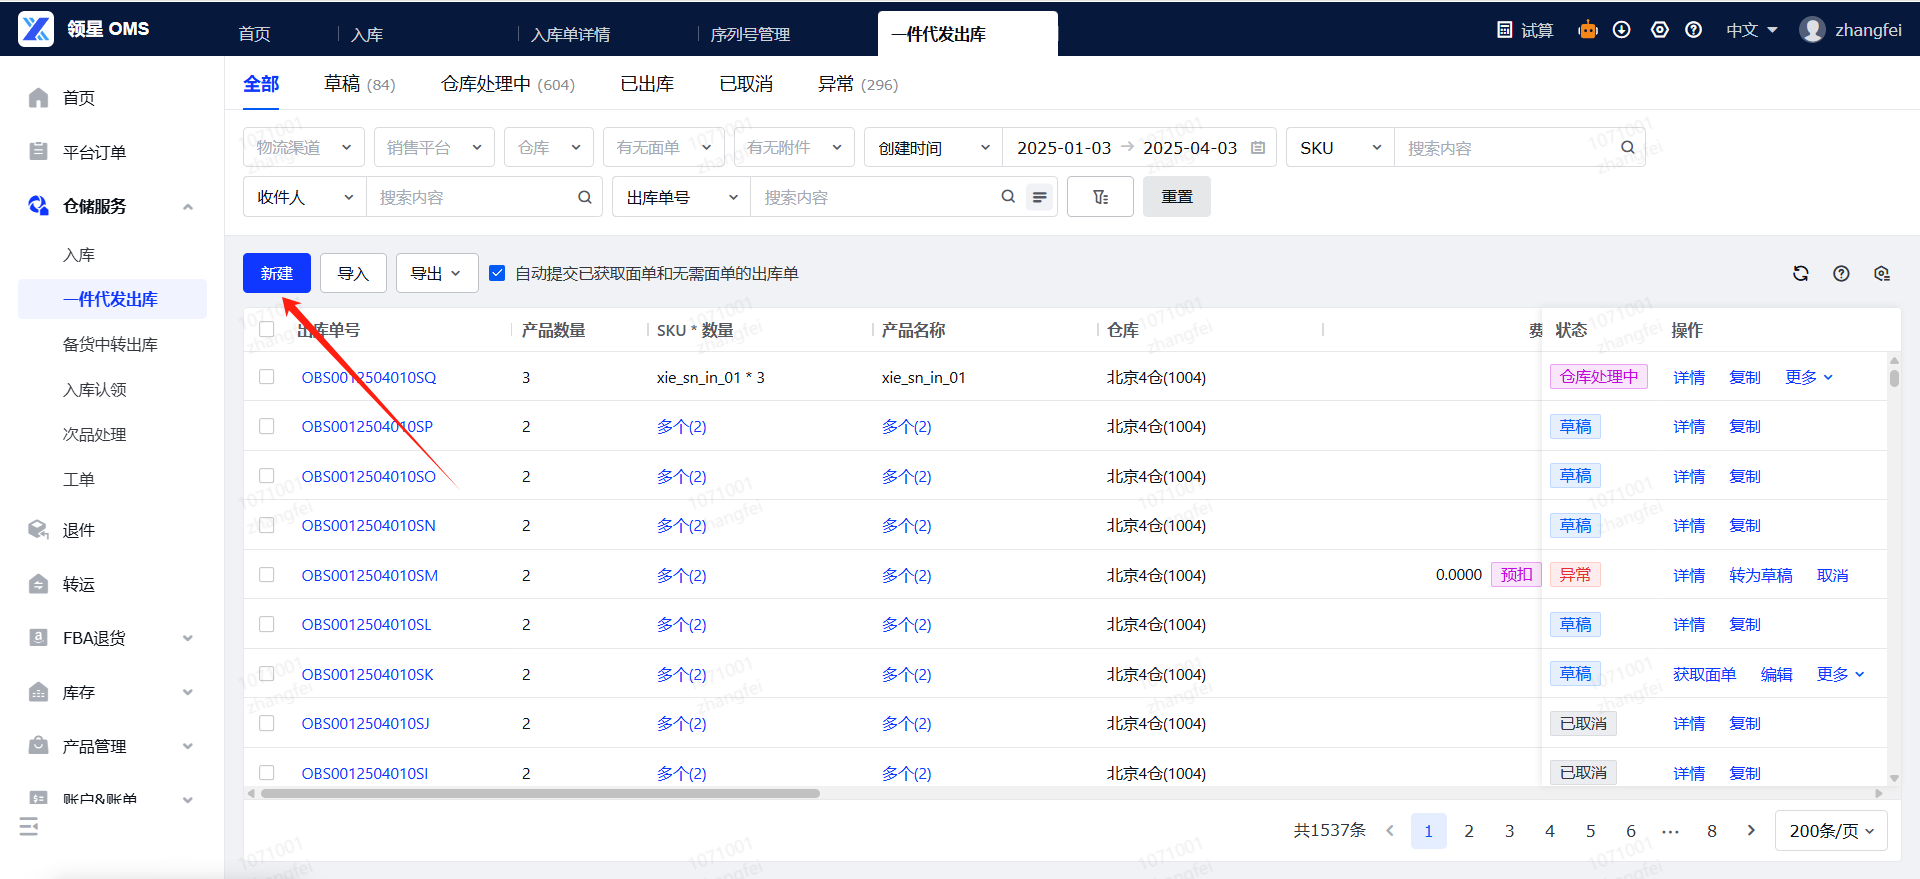Open the settings gear in header

[1660, 30]
